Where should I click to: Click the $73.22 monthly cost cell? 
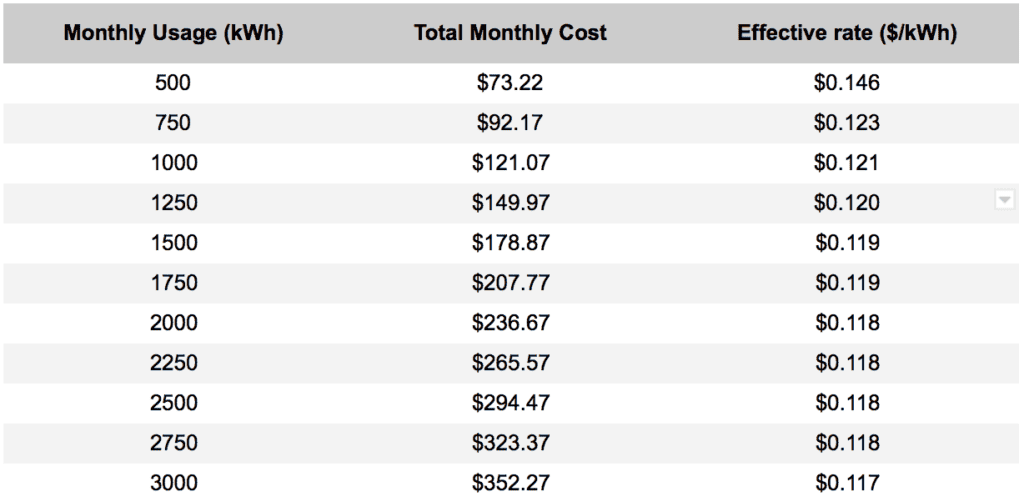pyautogui.click(x=510, y=83)
